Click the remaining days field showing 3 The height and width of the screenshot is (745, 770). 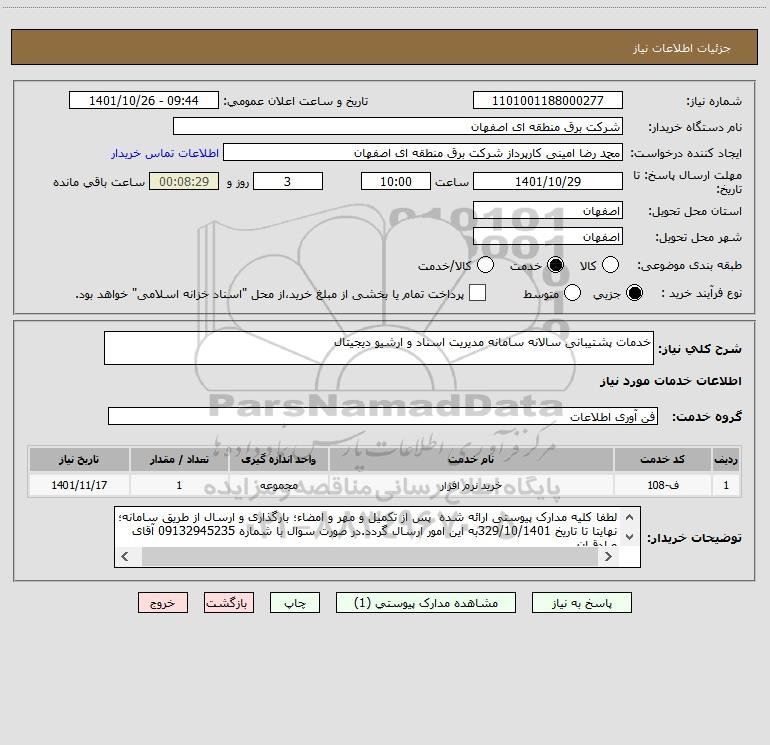point(288,181)
